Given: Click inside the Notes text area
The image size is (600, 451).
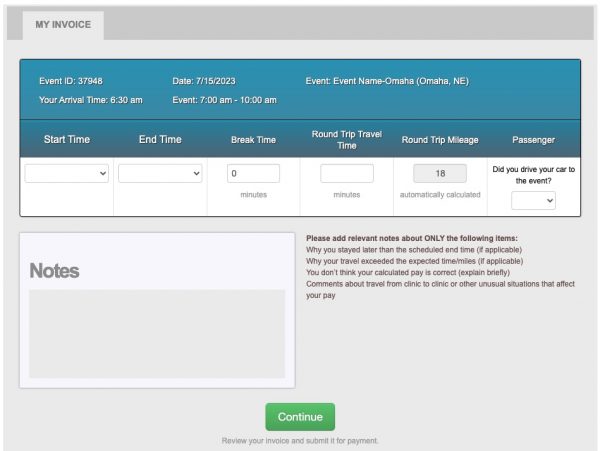Looking at the screenshot, I should (x=157, y=334).
